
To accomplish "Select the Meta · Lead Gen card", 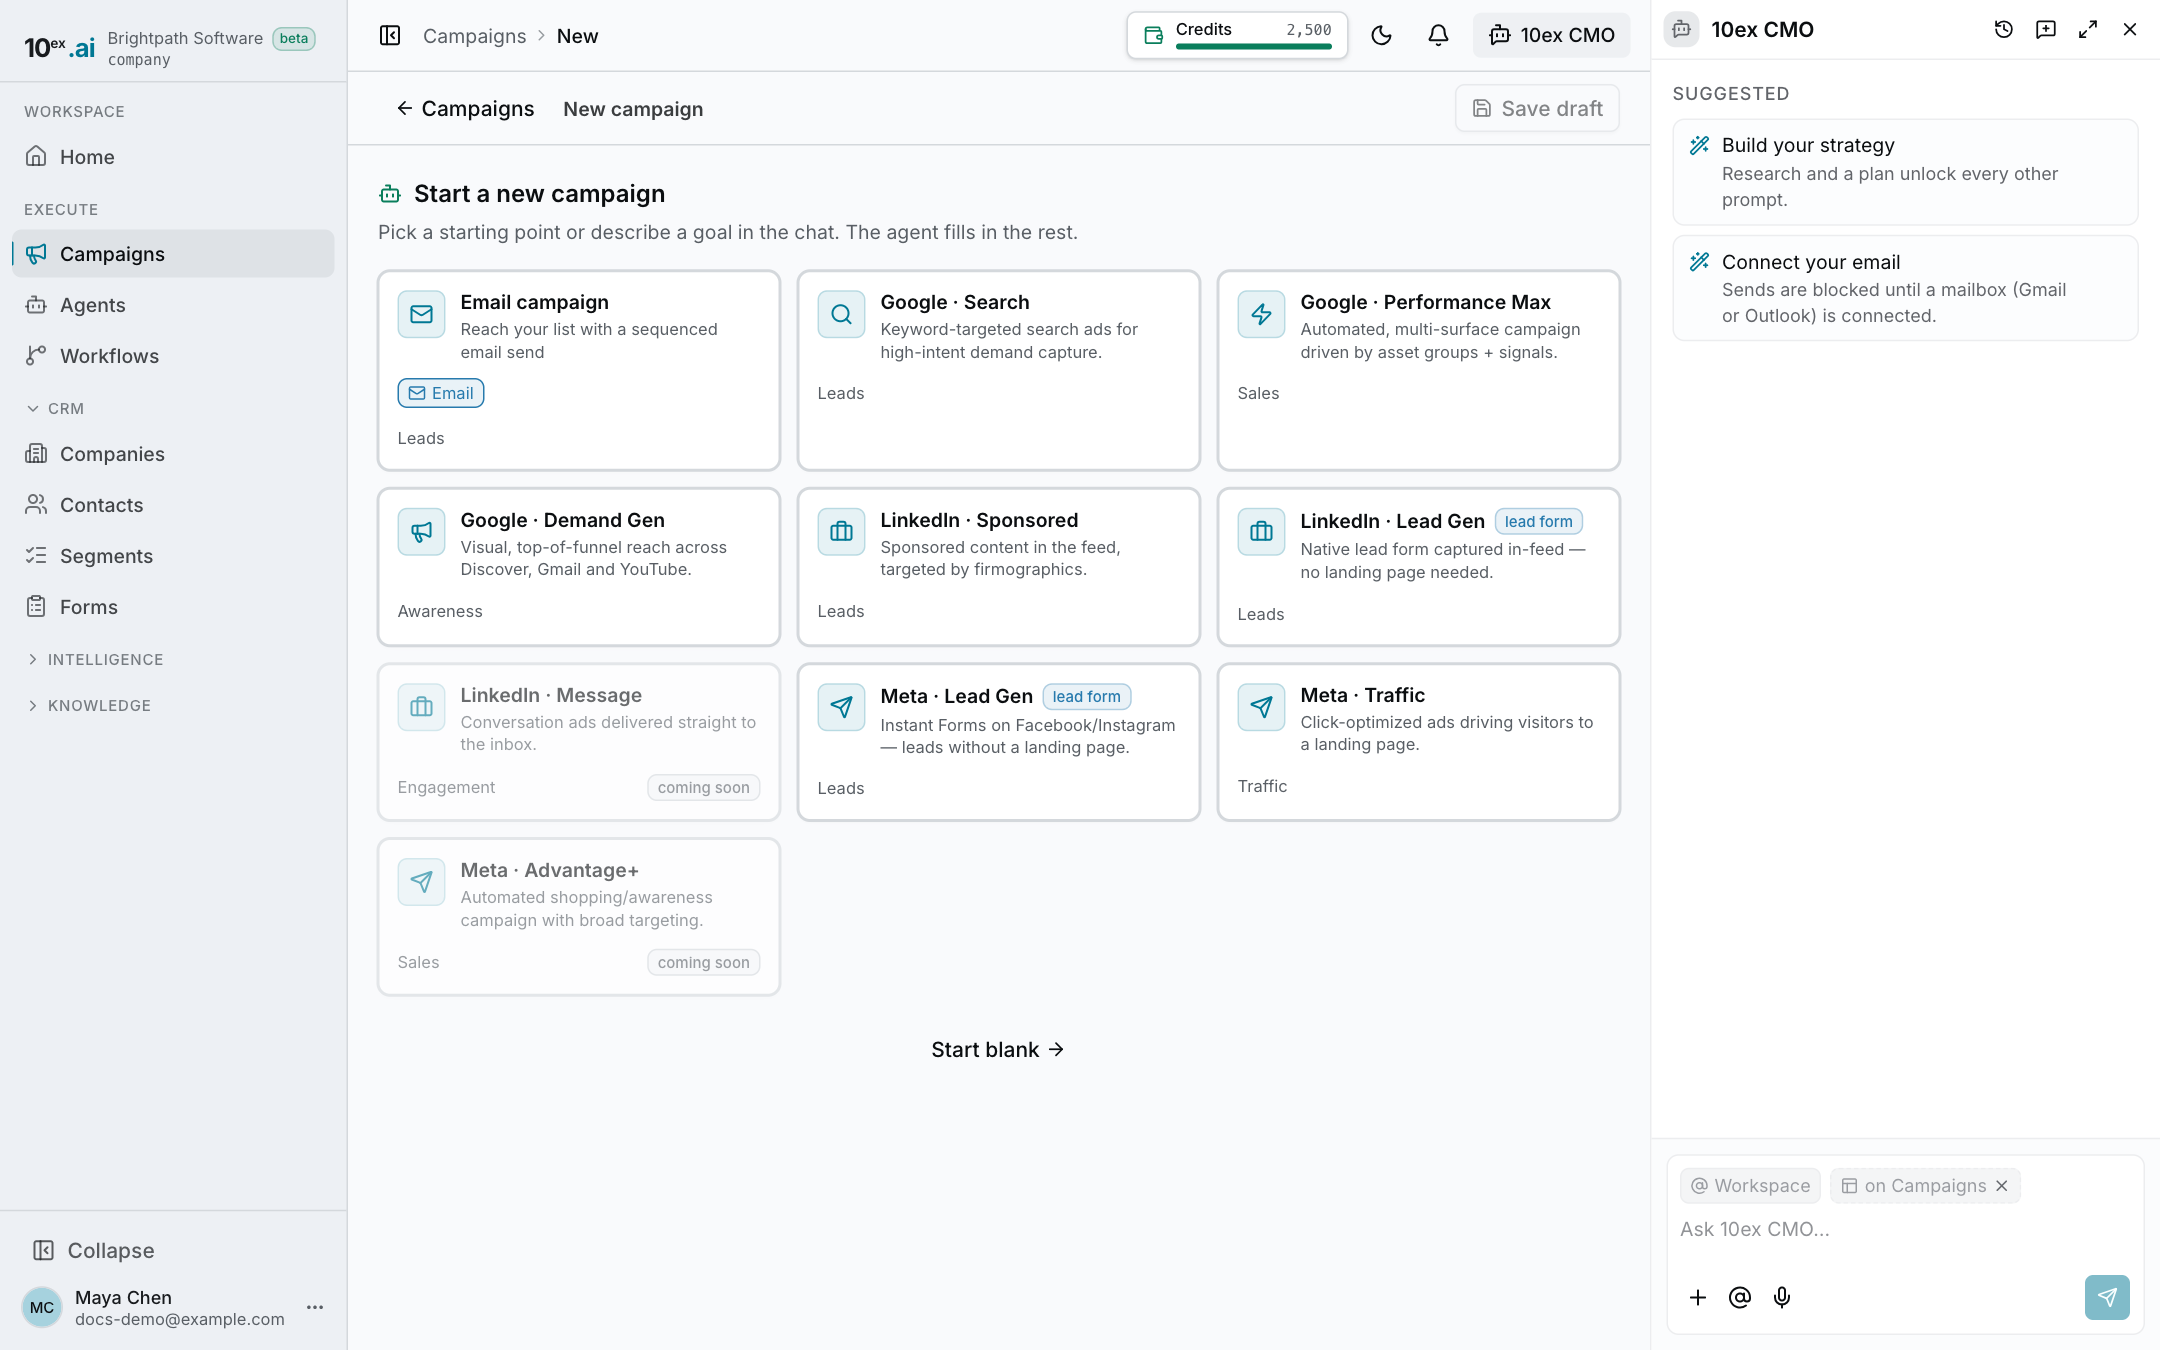I will point(999,742).
